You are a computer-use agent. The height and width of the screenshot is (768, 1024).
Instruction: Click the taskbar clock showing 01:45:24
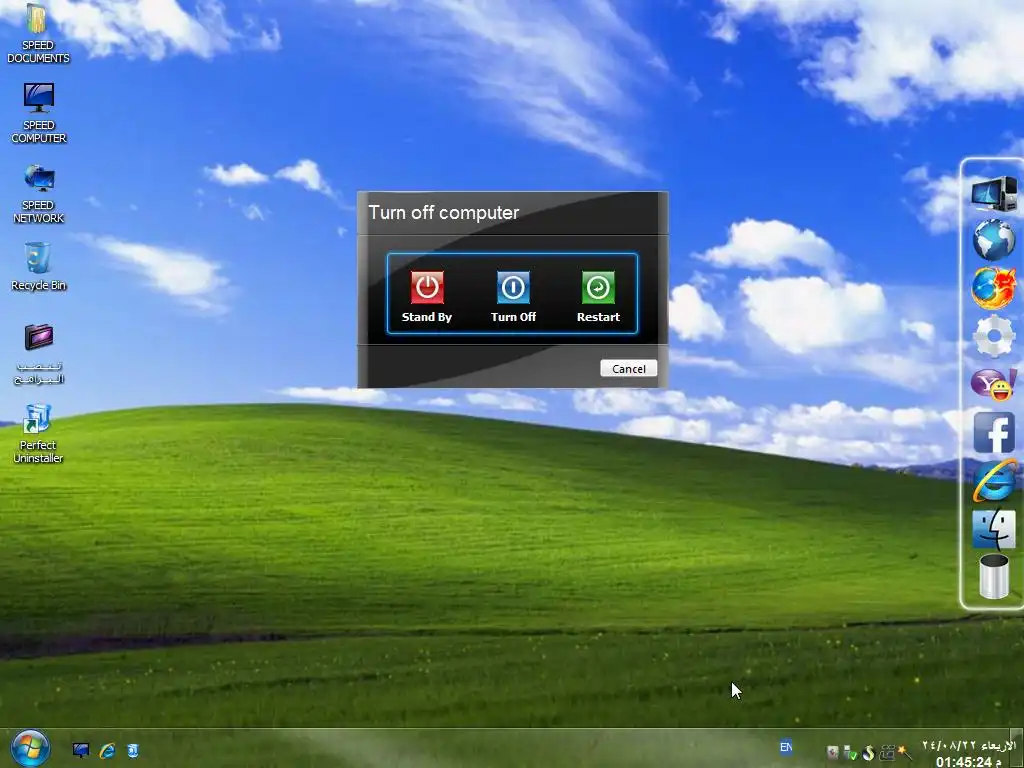click(x=969, y=761)
